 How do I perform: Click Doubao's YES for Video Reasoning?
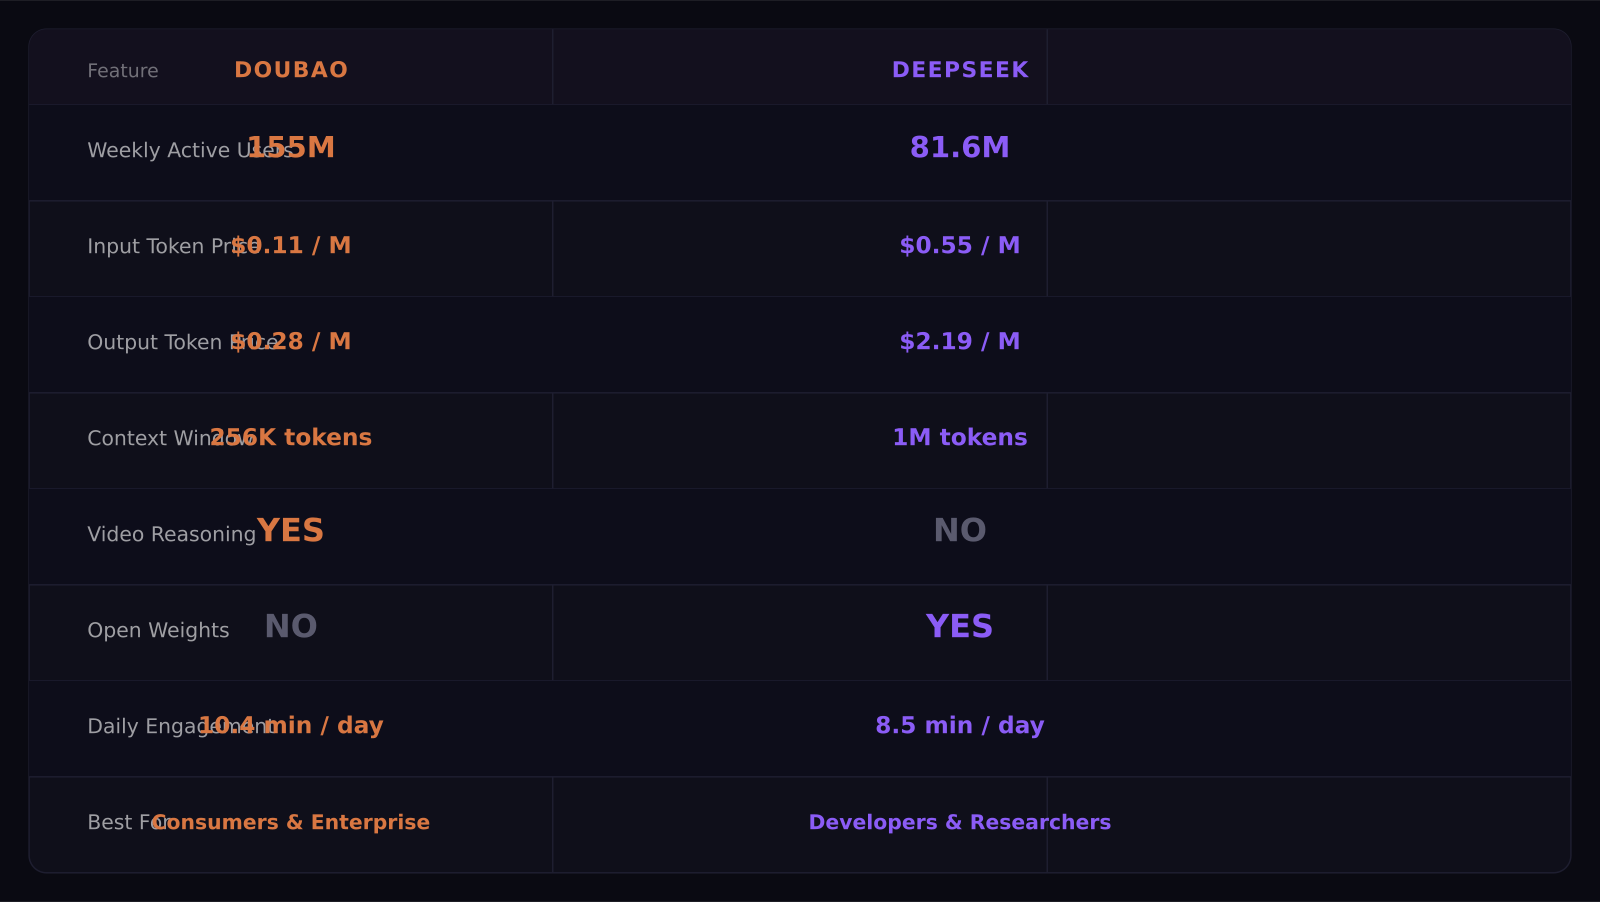291,530
